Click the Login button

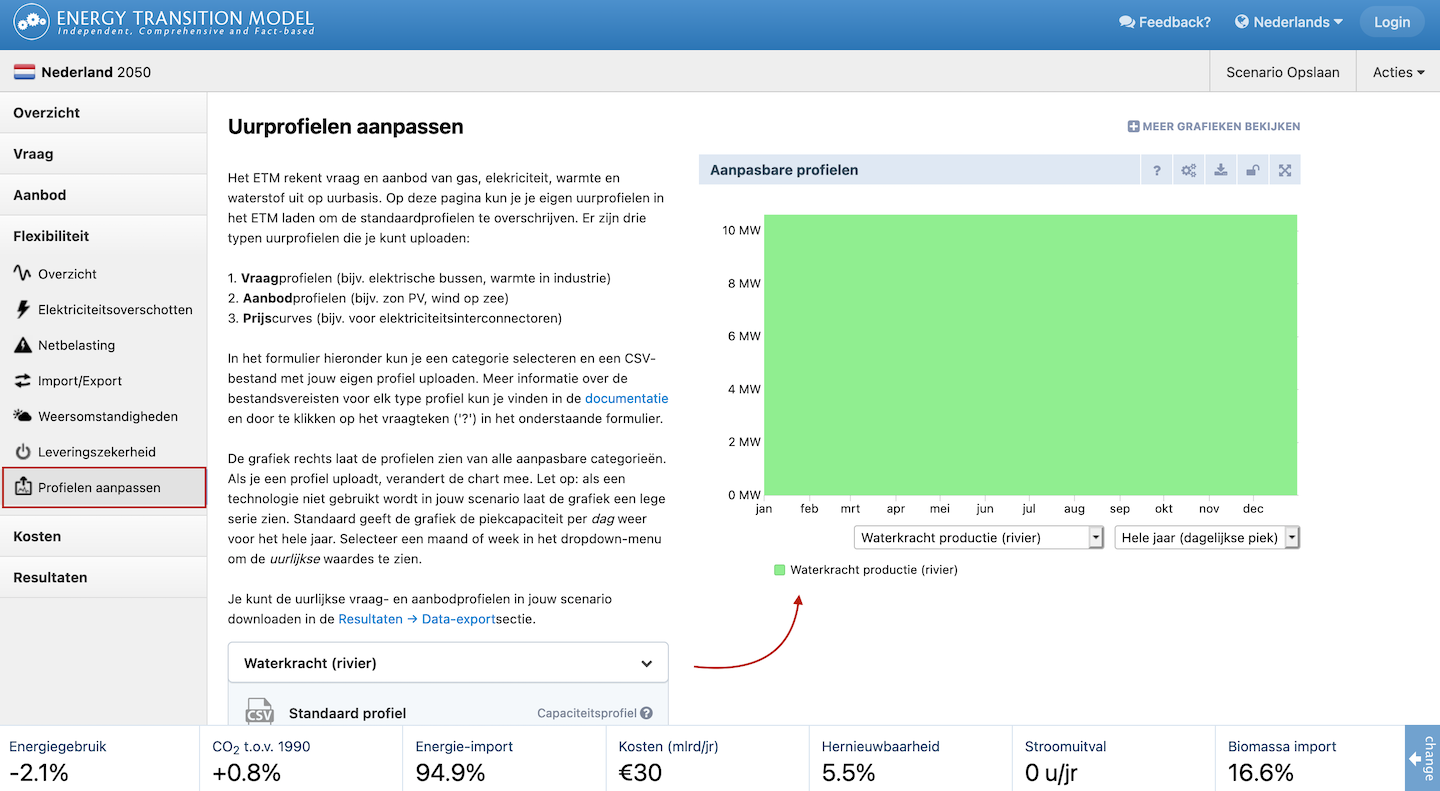click(x=1392, y=22)
